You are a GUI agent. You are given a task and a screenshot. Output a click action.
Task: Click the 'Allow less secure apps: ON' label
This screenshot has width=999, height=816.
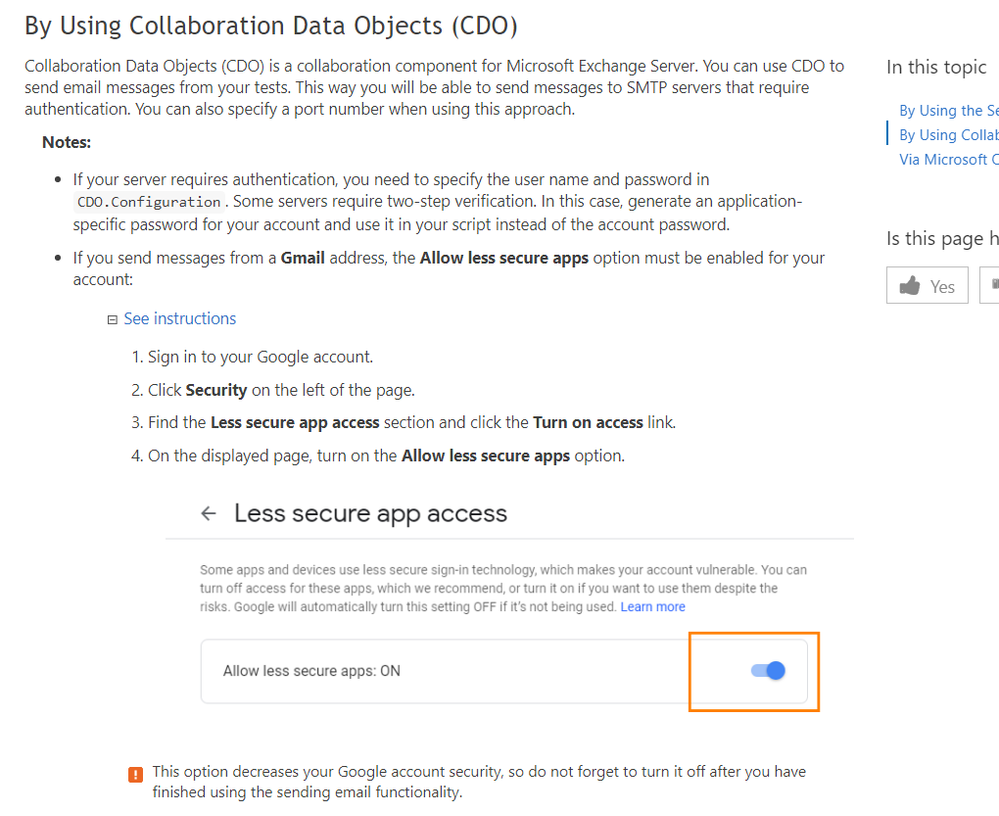[311, 671]
